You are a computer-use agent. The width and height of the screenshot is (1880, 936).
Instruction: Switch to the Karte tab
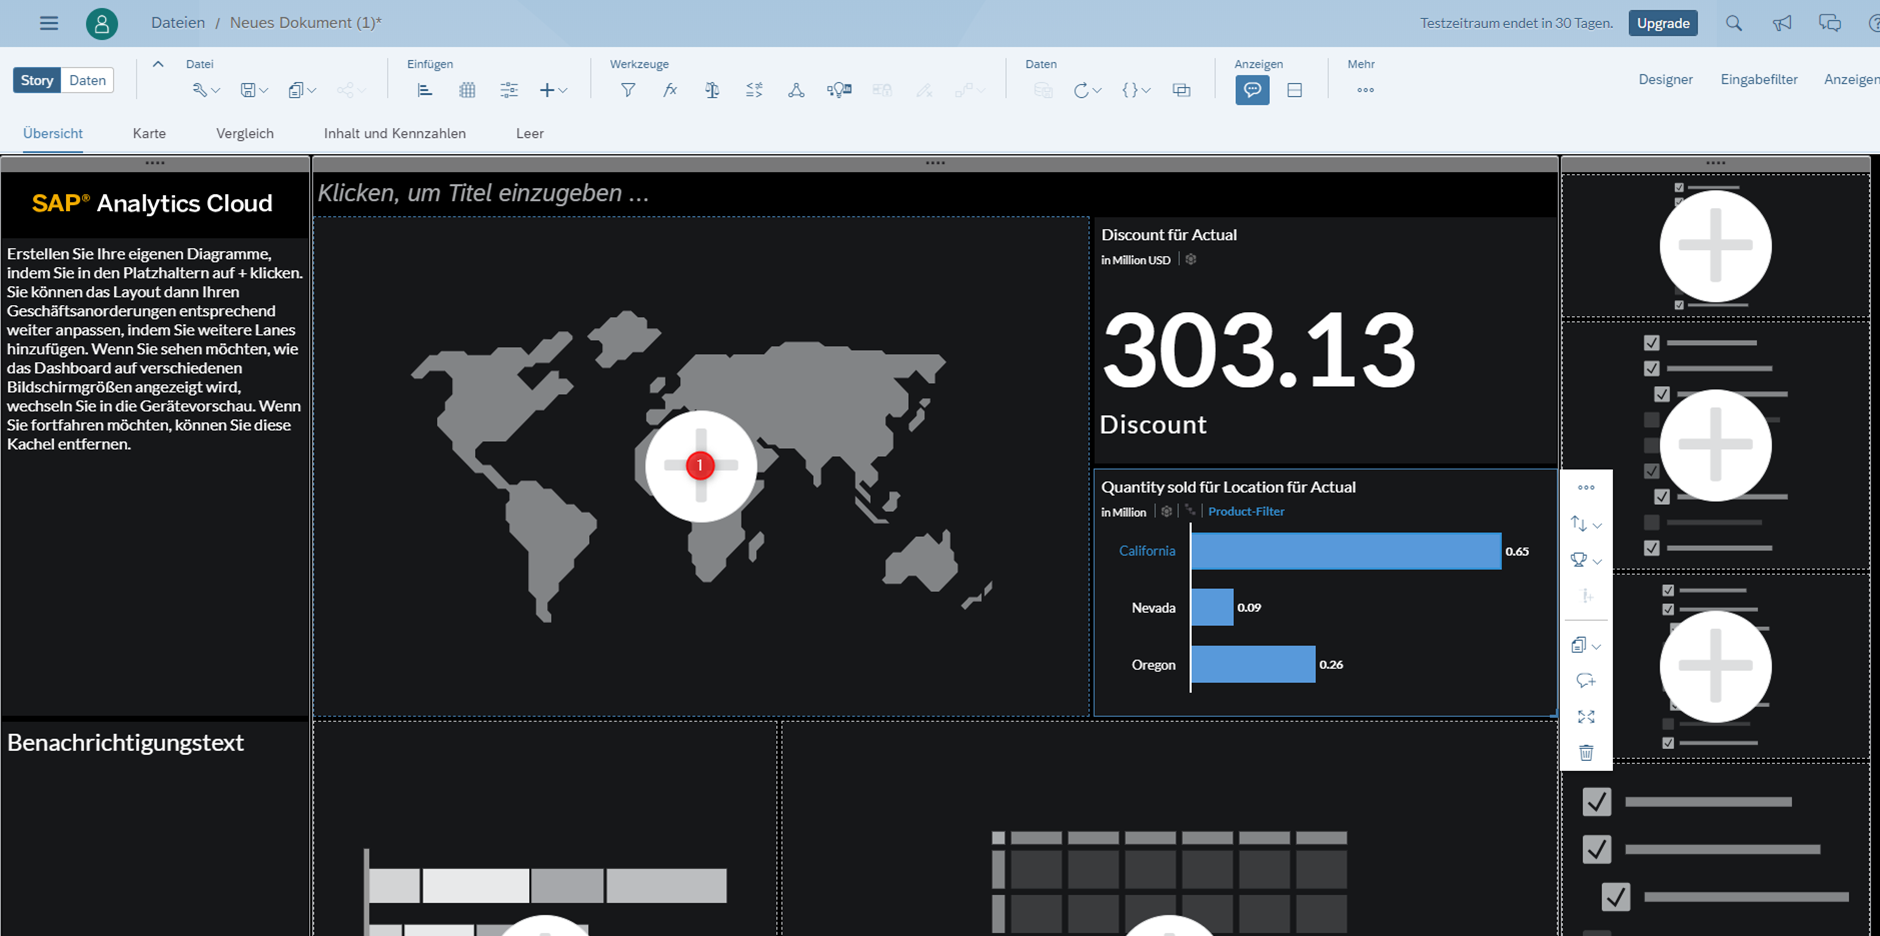(x=149, y=133)
